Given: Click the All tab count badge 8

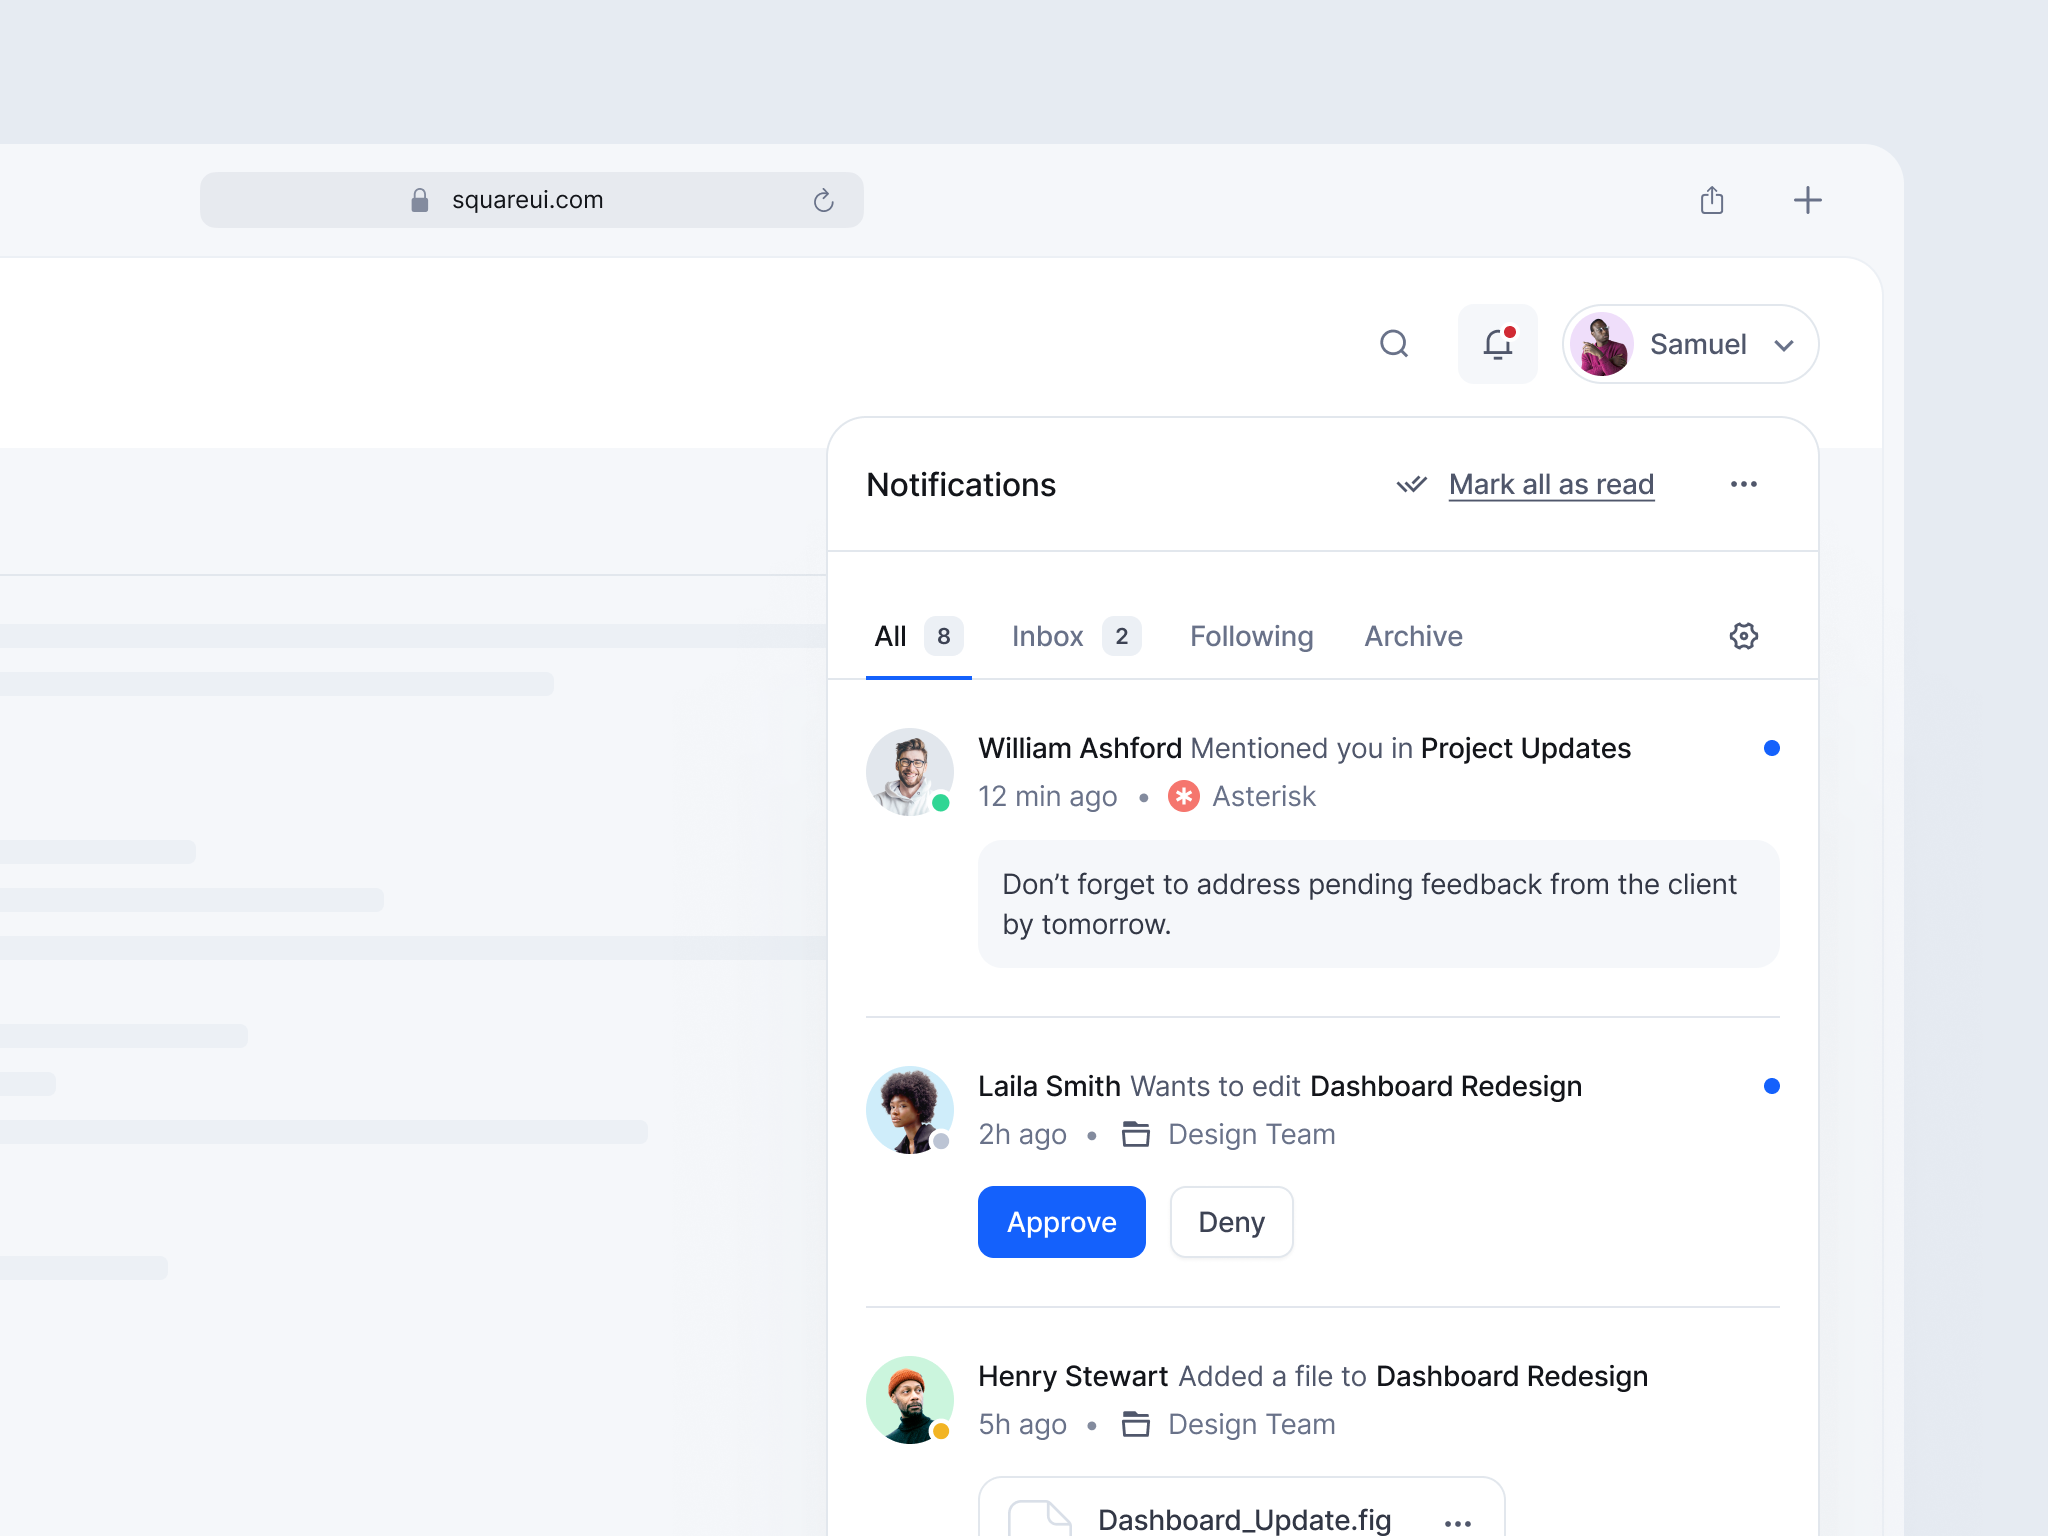Looking at the screenshot, I should tap(943, 636).
